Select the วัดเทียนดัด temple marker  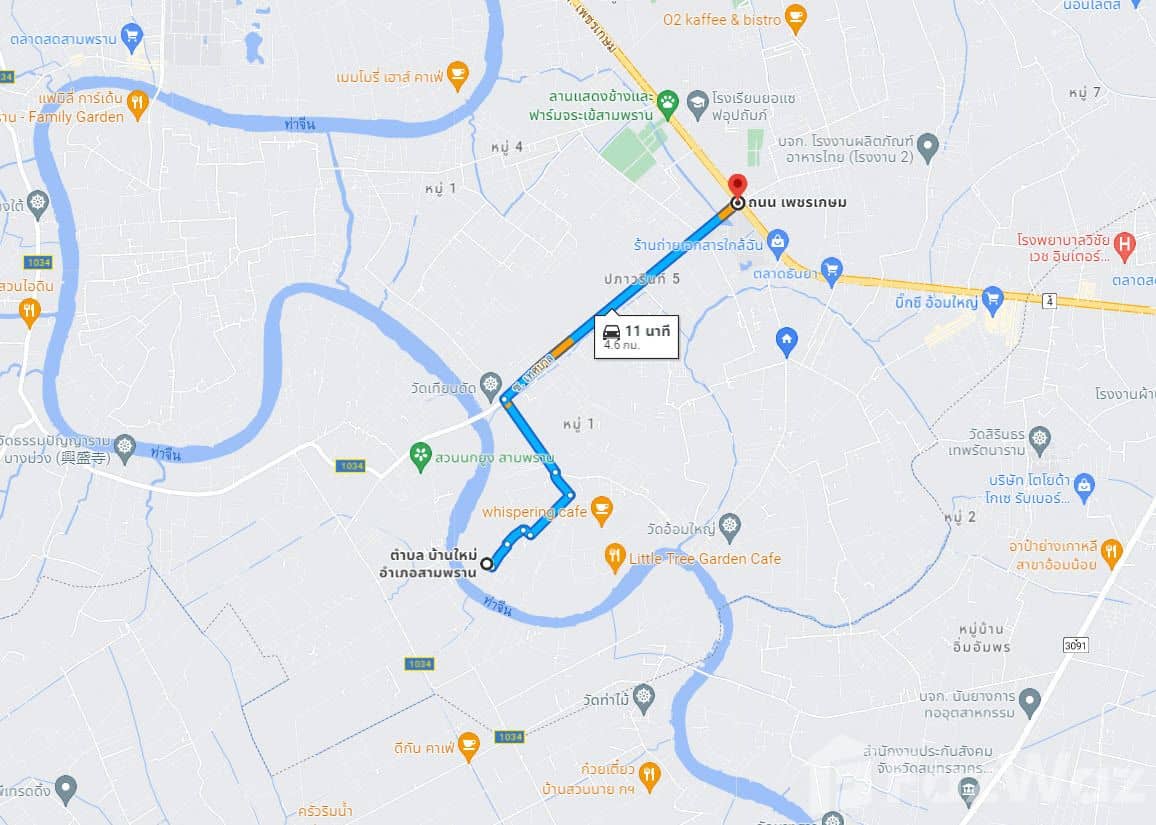coord(490,386)
